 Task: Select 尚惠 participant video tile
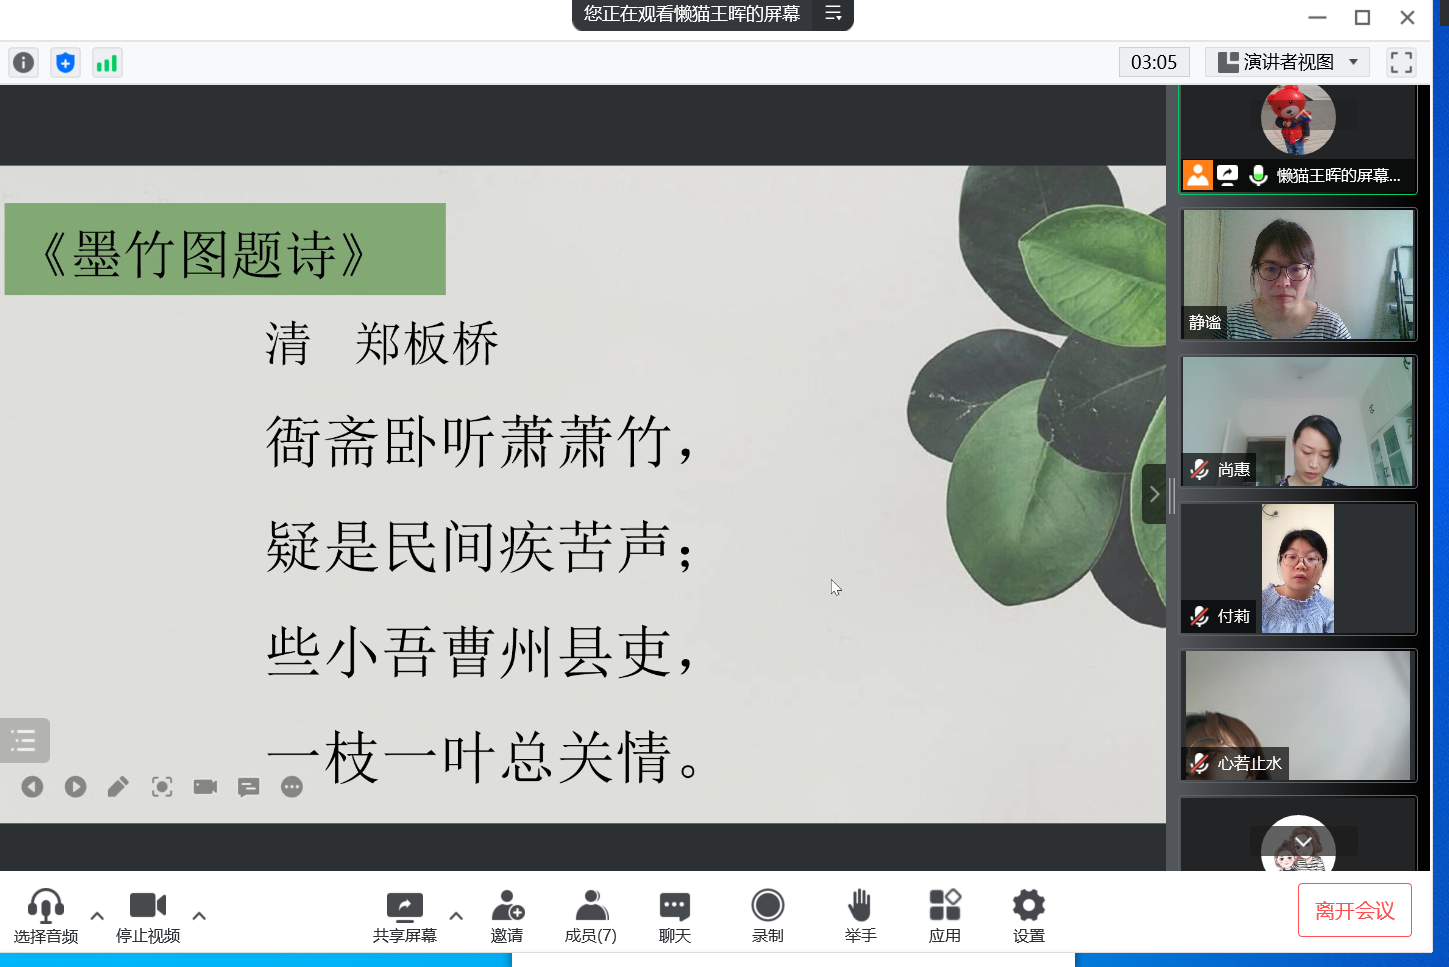1298,421
